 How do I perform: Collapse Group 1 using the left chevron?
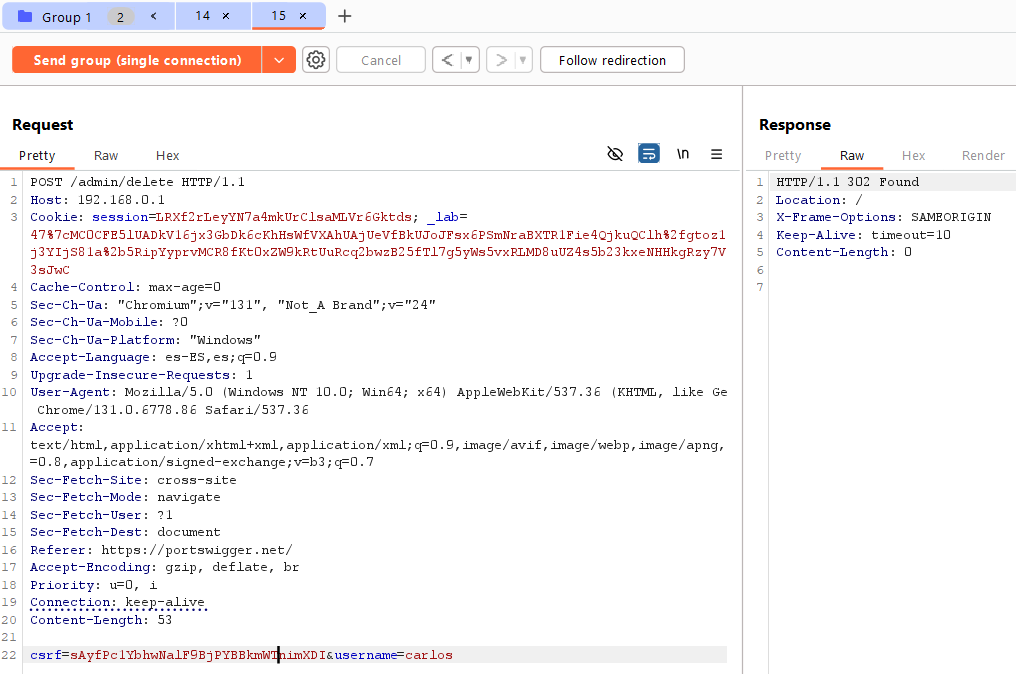tap(154, 16)
